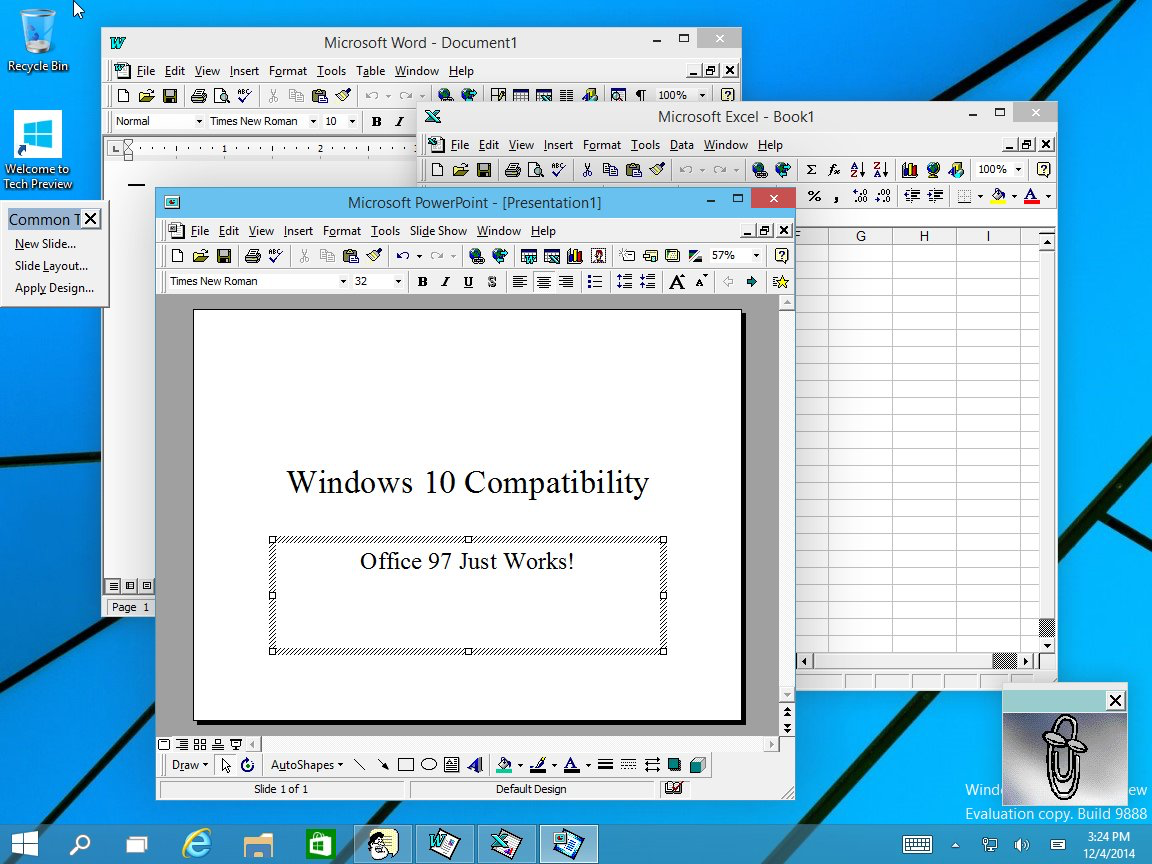Viewport: 1152px width, 864px height.
Task: Click New Slide in Common Tasks
Action: pos(45,244)
